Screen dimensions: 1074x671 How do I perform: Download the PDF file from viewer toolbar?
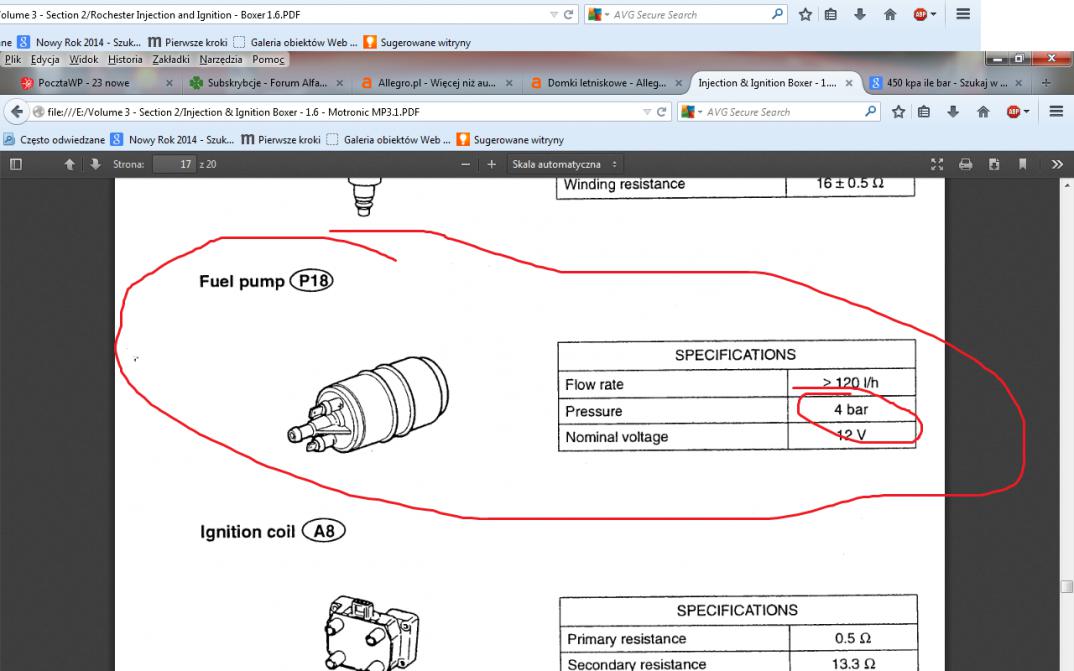(994, 164)
